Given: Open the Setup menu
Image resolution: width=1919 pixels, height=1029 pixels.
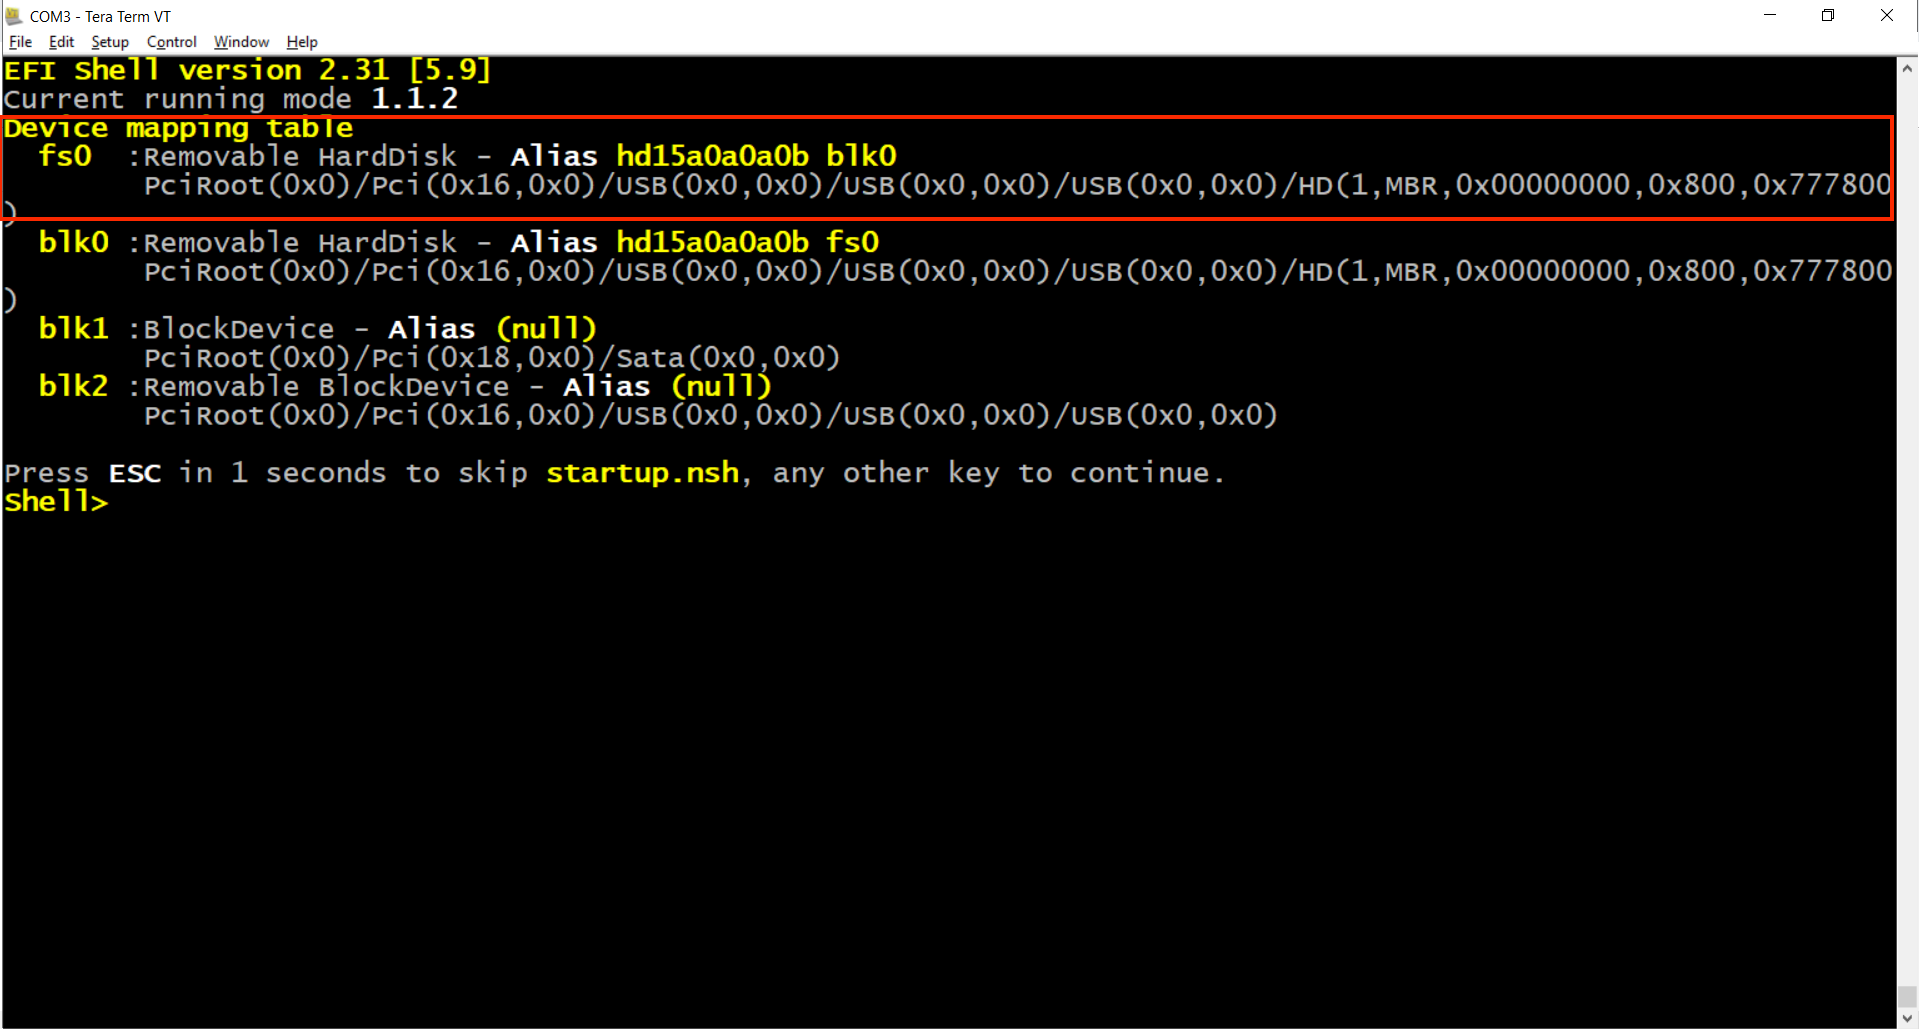Looking at the screenshot, I should coord(110,42).
